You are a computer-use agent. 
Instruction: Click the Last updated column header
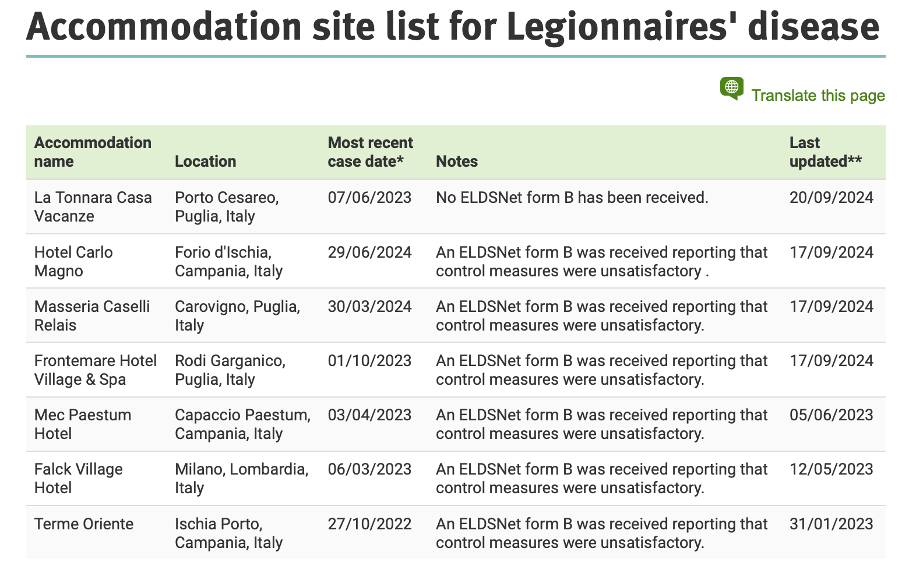[825, 152]
